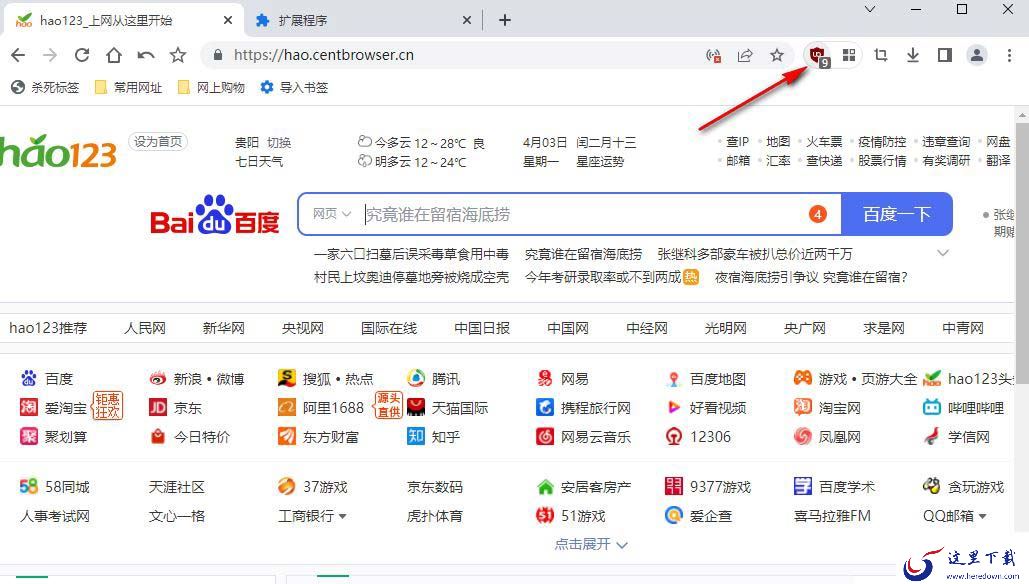Open uBlock shield extension icon
Image resolution: width=1029 pixels, height=584 pixels.
click(x=818, y=56)
